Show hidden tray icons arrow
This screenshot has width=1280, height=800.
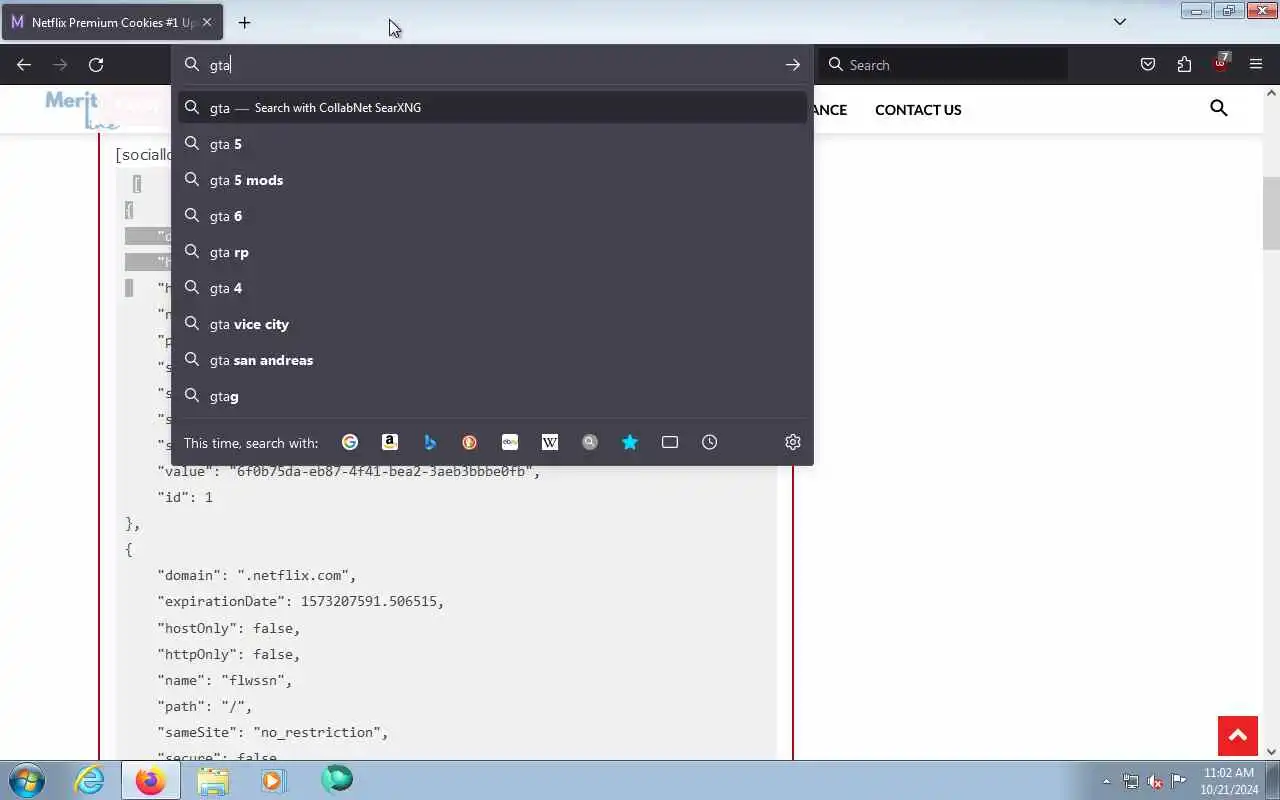1106,781
